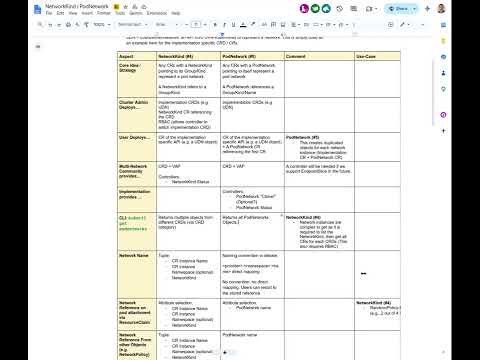
Task: Open the paragraph style dropdown
Action: 133,24
